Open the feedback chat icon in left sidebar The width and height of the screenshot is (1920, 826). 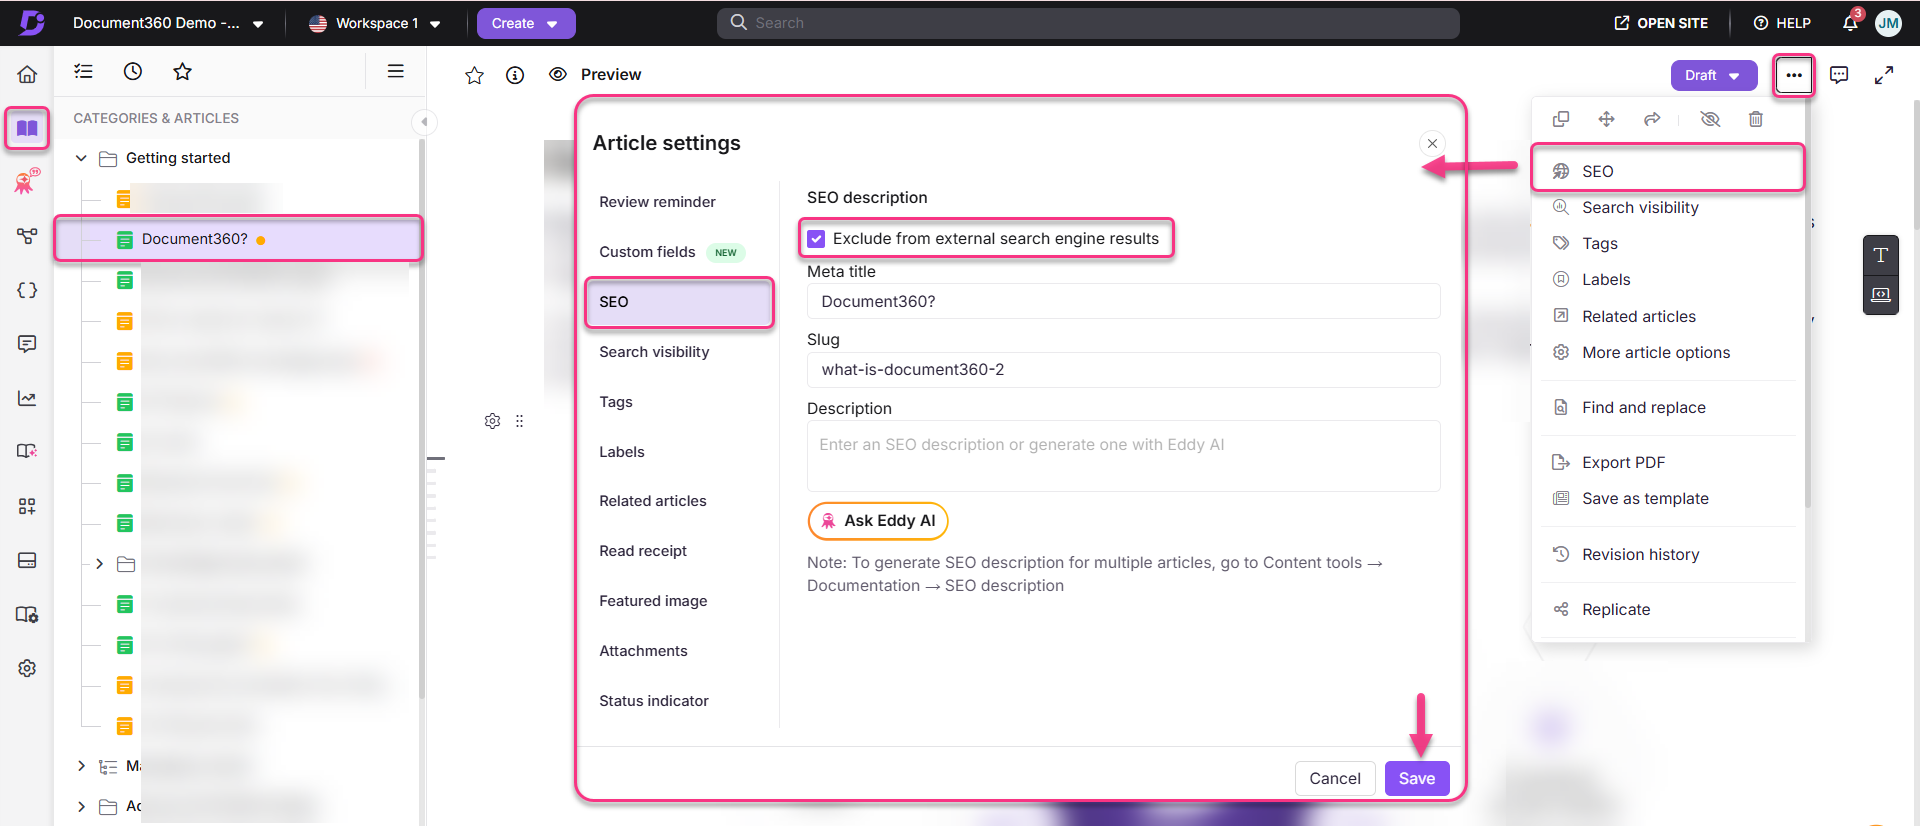coord(27,344)
